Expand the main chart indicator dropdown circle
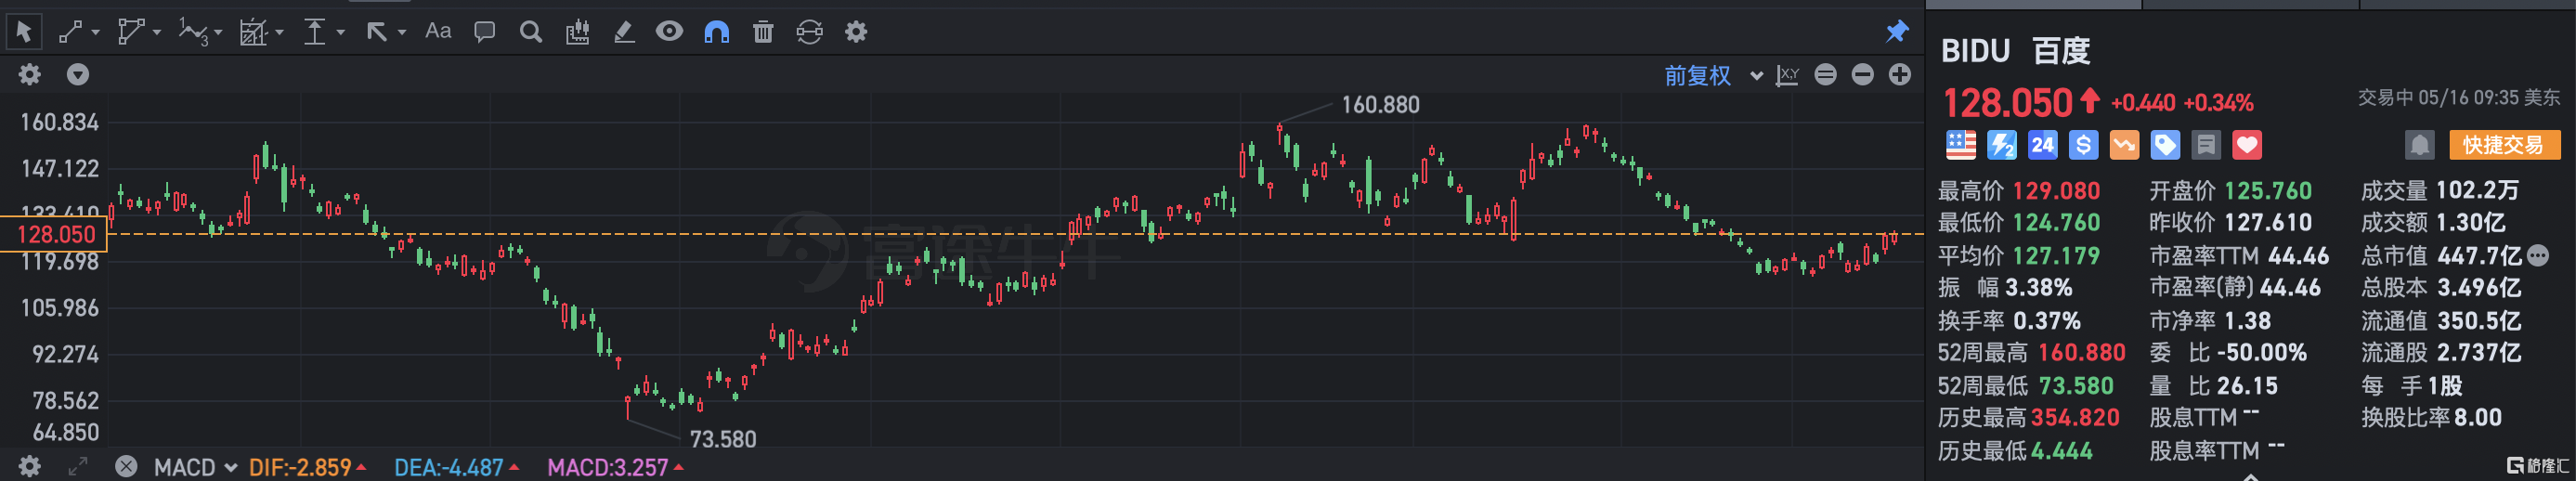The height and width of the screenshot is (481, 2576). (x=78, y=74)
